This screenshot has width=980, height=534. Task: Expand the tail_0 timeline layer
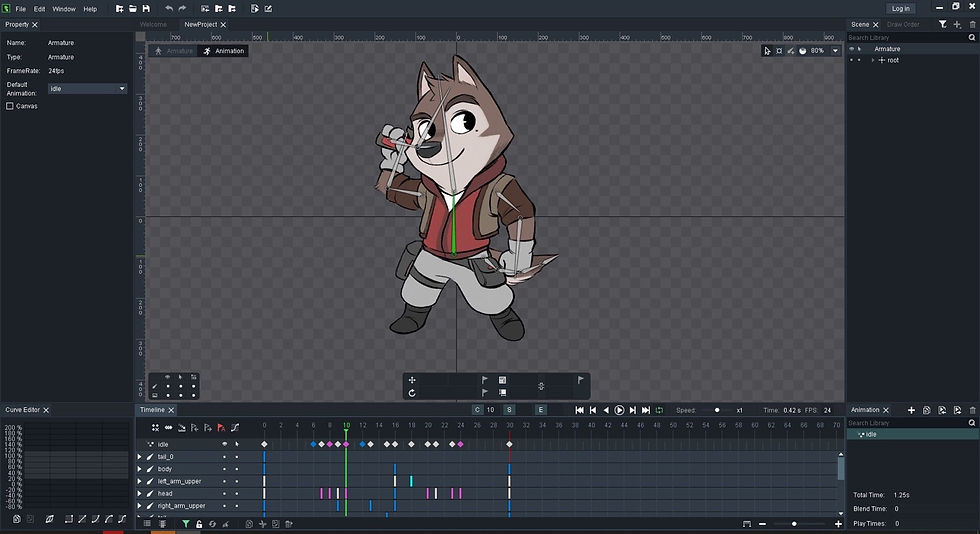click(139, 457)
